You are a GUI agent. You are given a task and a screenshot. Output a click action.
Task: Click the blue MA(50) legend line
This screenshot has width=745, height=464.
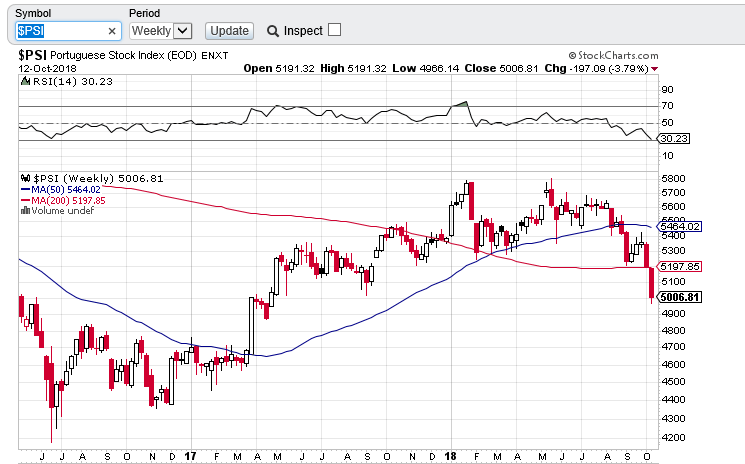[26, 189]
